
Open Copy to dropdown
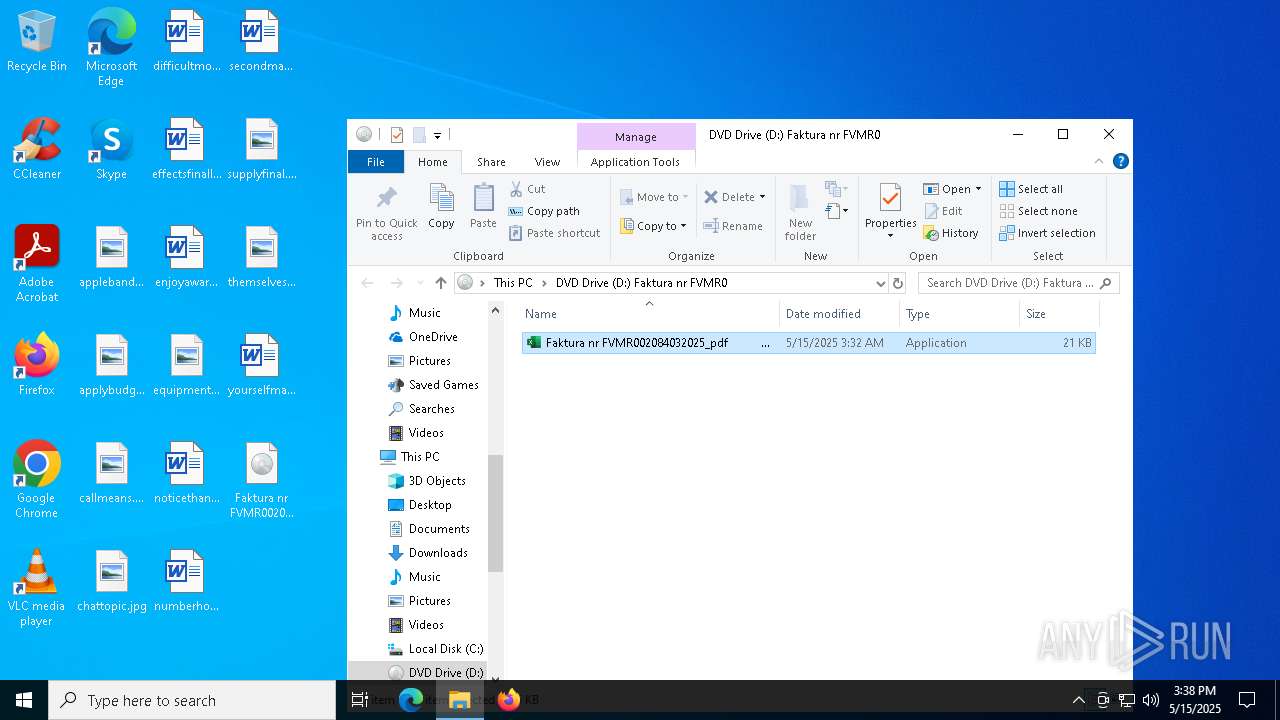(653, 226)
